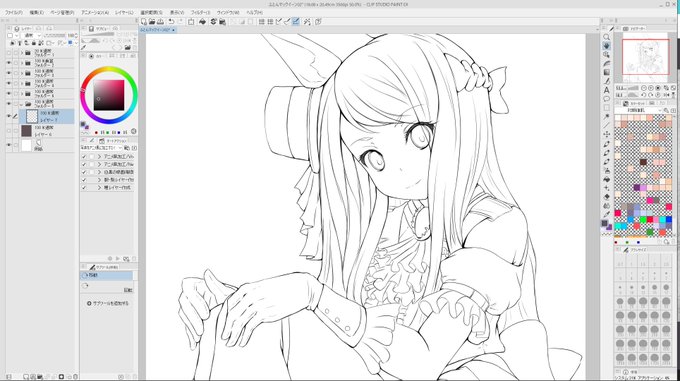
Task: Pick a shade in the color wheel square
Action: click(109, 95)
